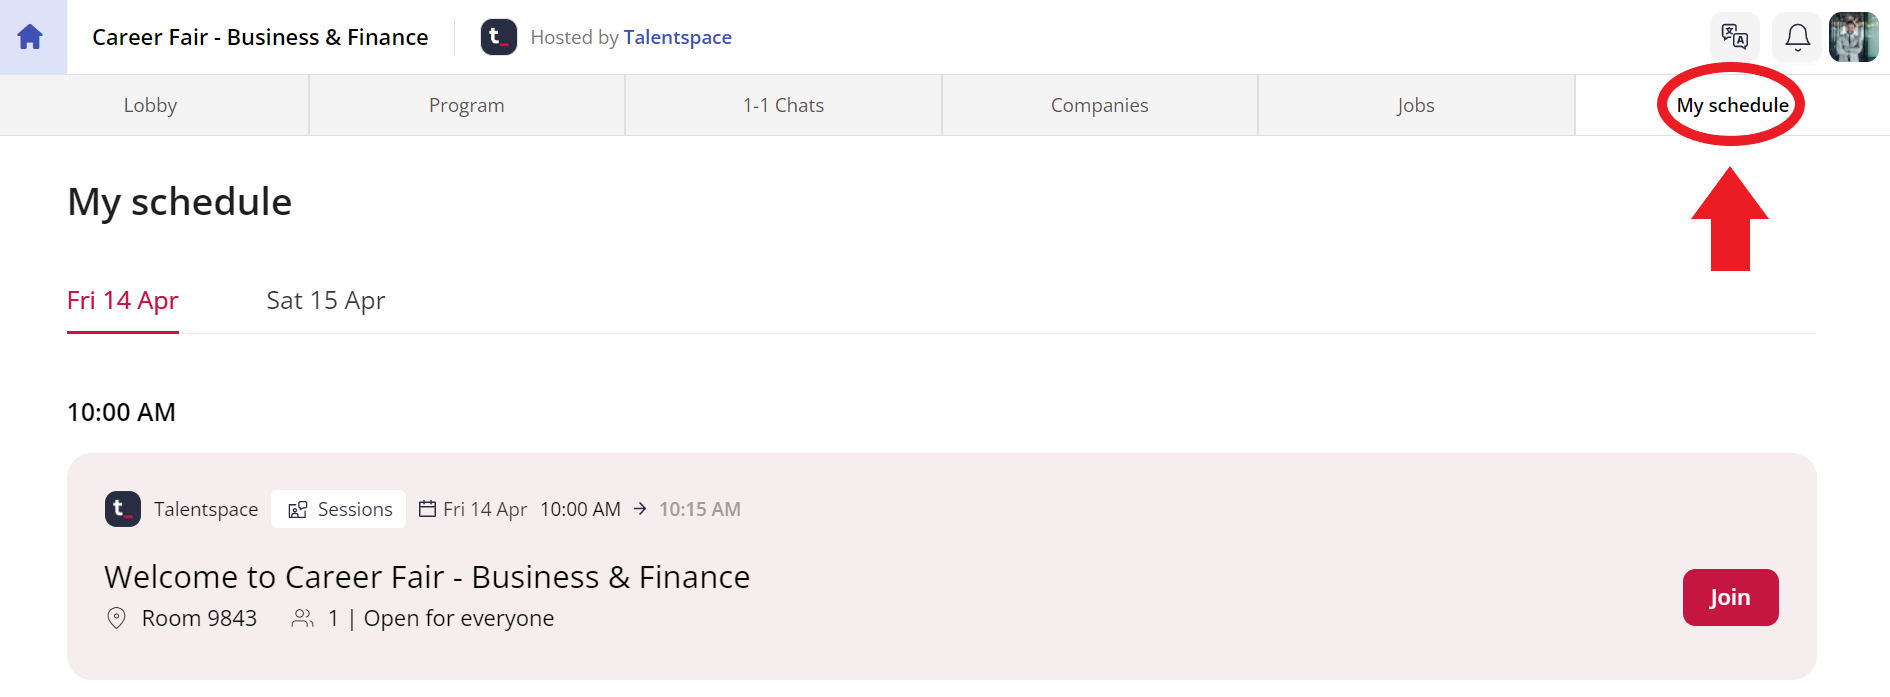Click the calendar icon beside Fri 14 Apr
The image size is (1890, 697).
tap(427, 509)
